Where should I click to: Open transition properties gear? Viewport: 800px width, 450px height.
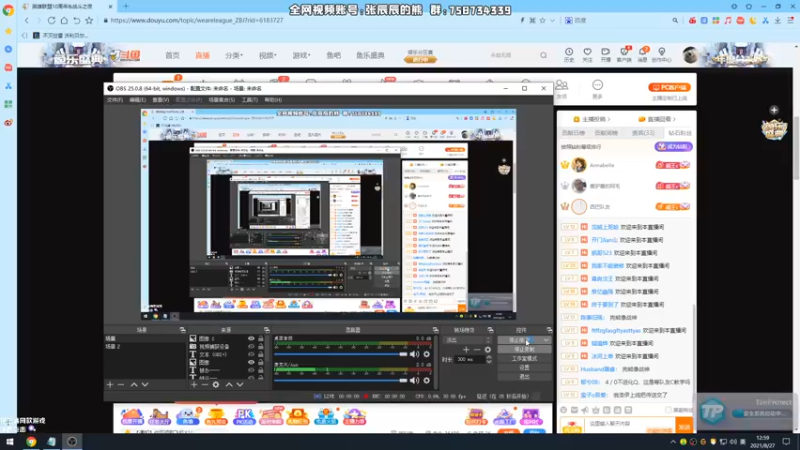pos(488,349)
